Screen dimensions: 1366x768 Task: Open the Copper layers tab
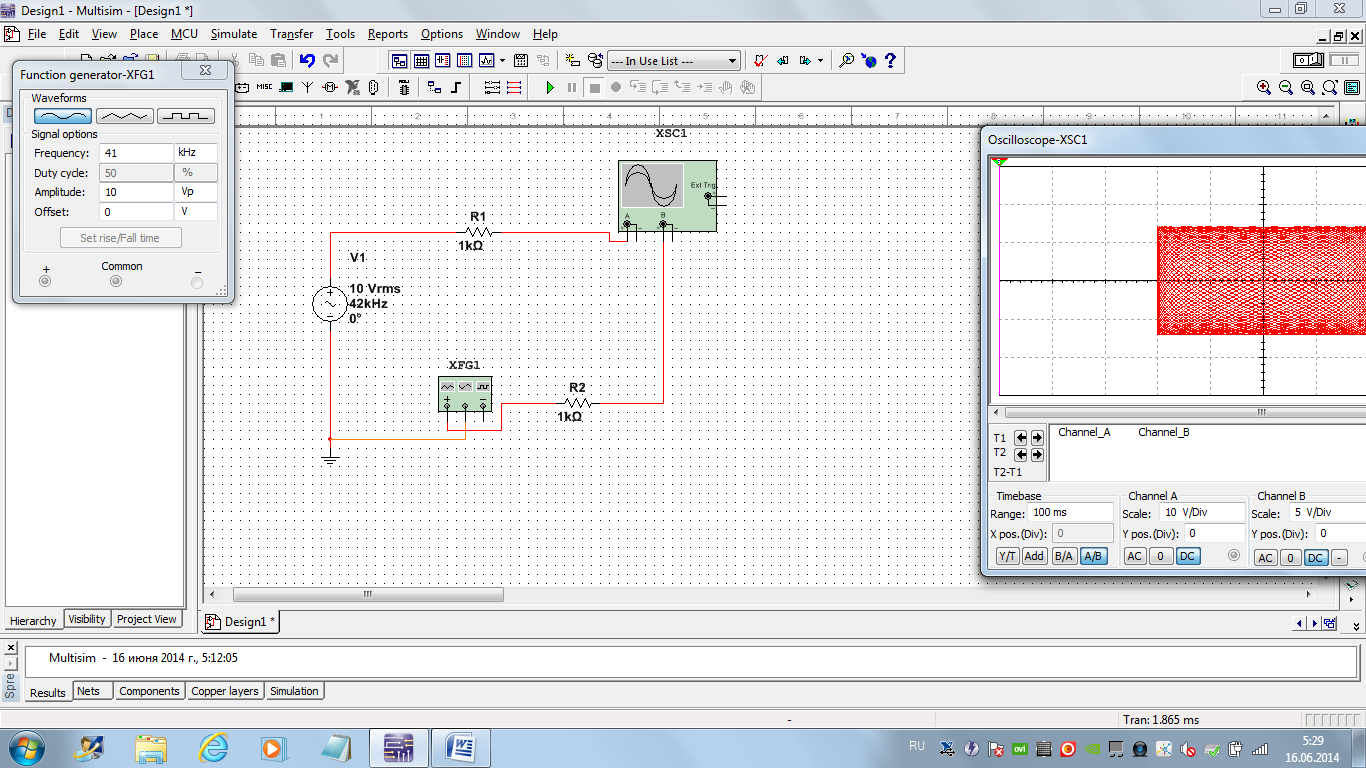[225, 691]
